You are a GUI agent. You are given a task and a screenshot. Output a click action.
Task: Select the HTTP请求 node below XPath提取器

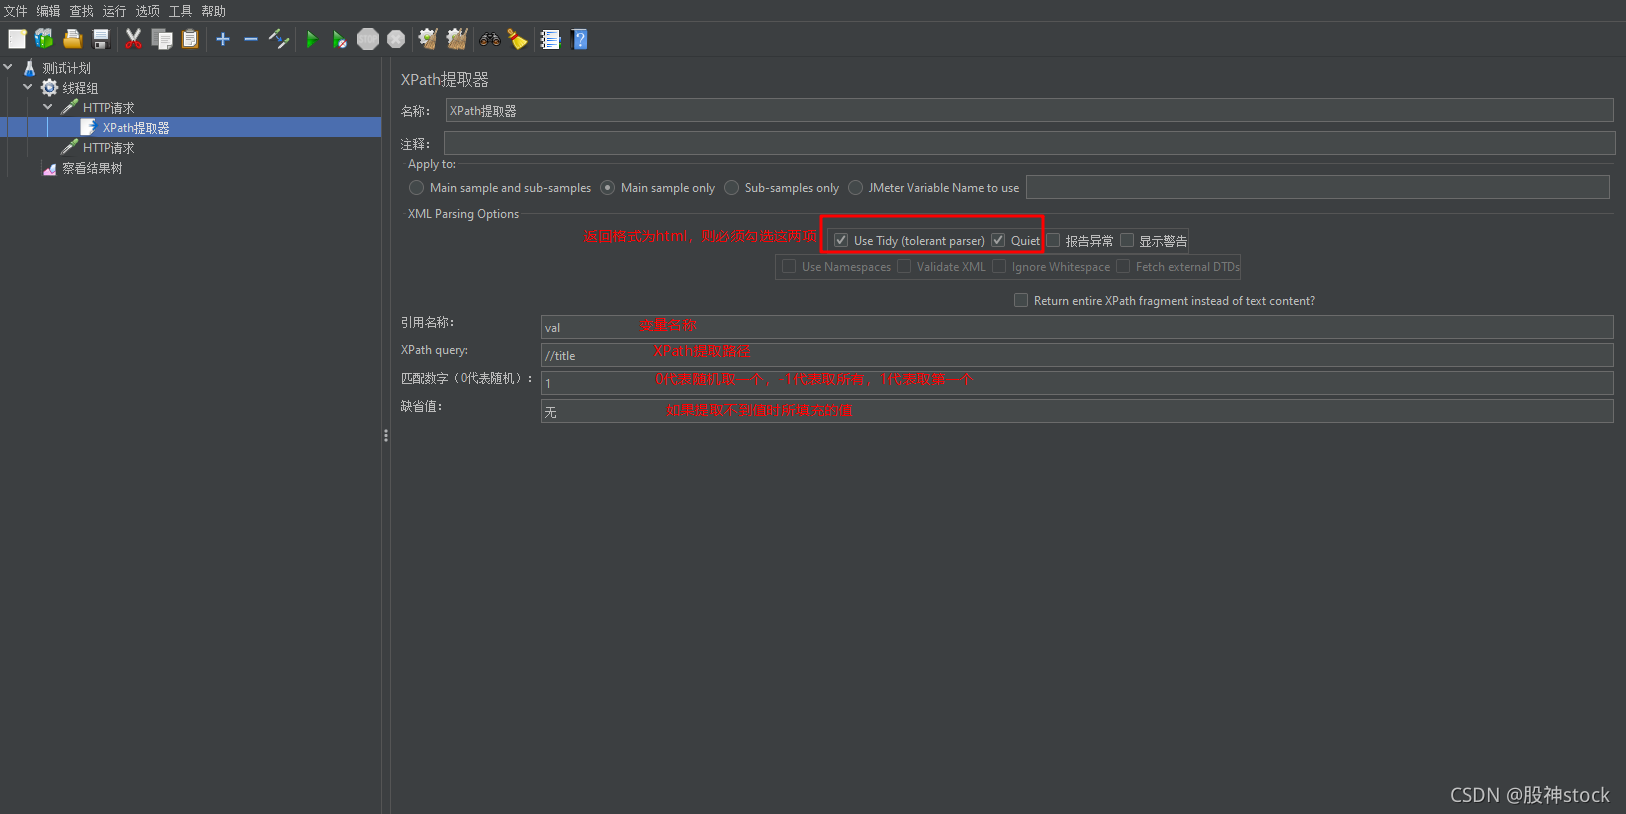point(108,148)
